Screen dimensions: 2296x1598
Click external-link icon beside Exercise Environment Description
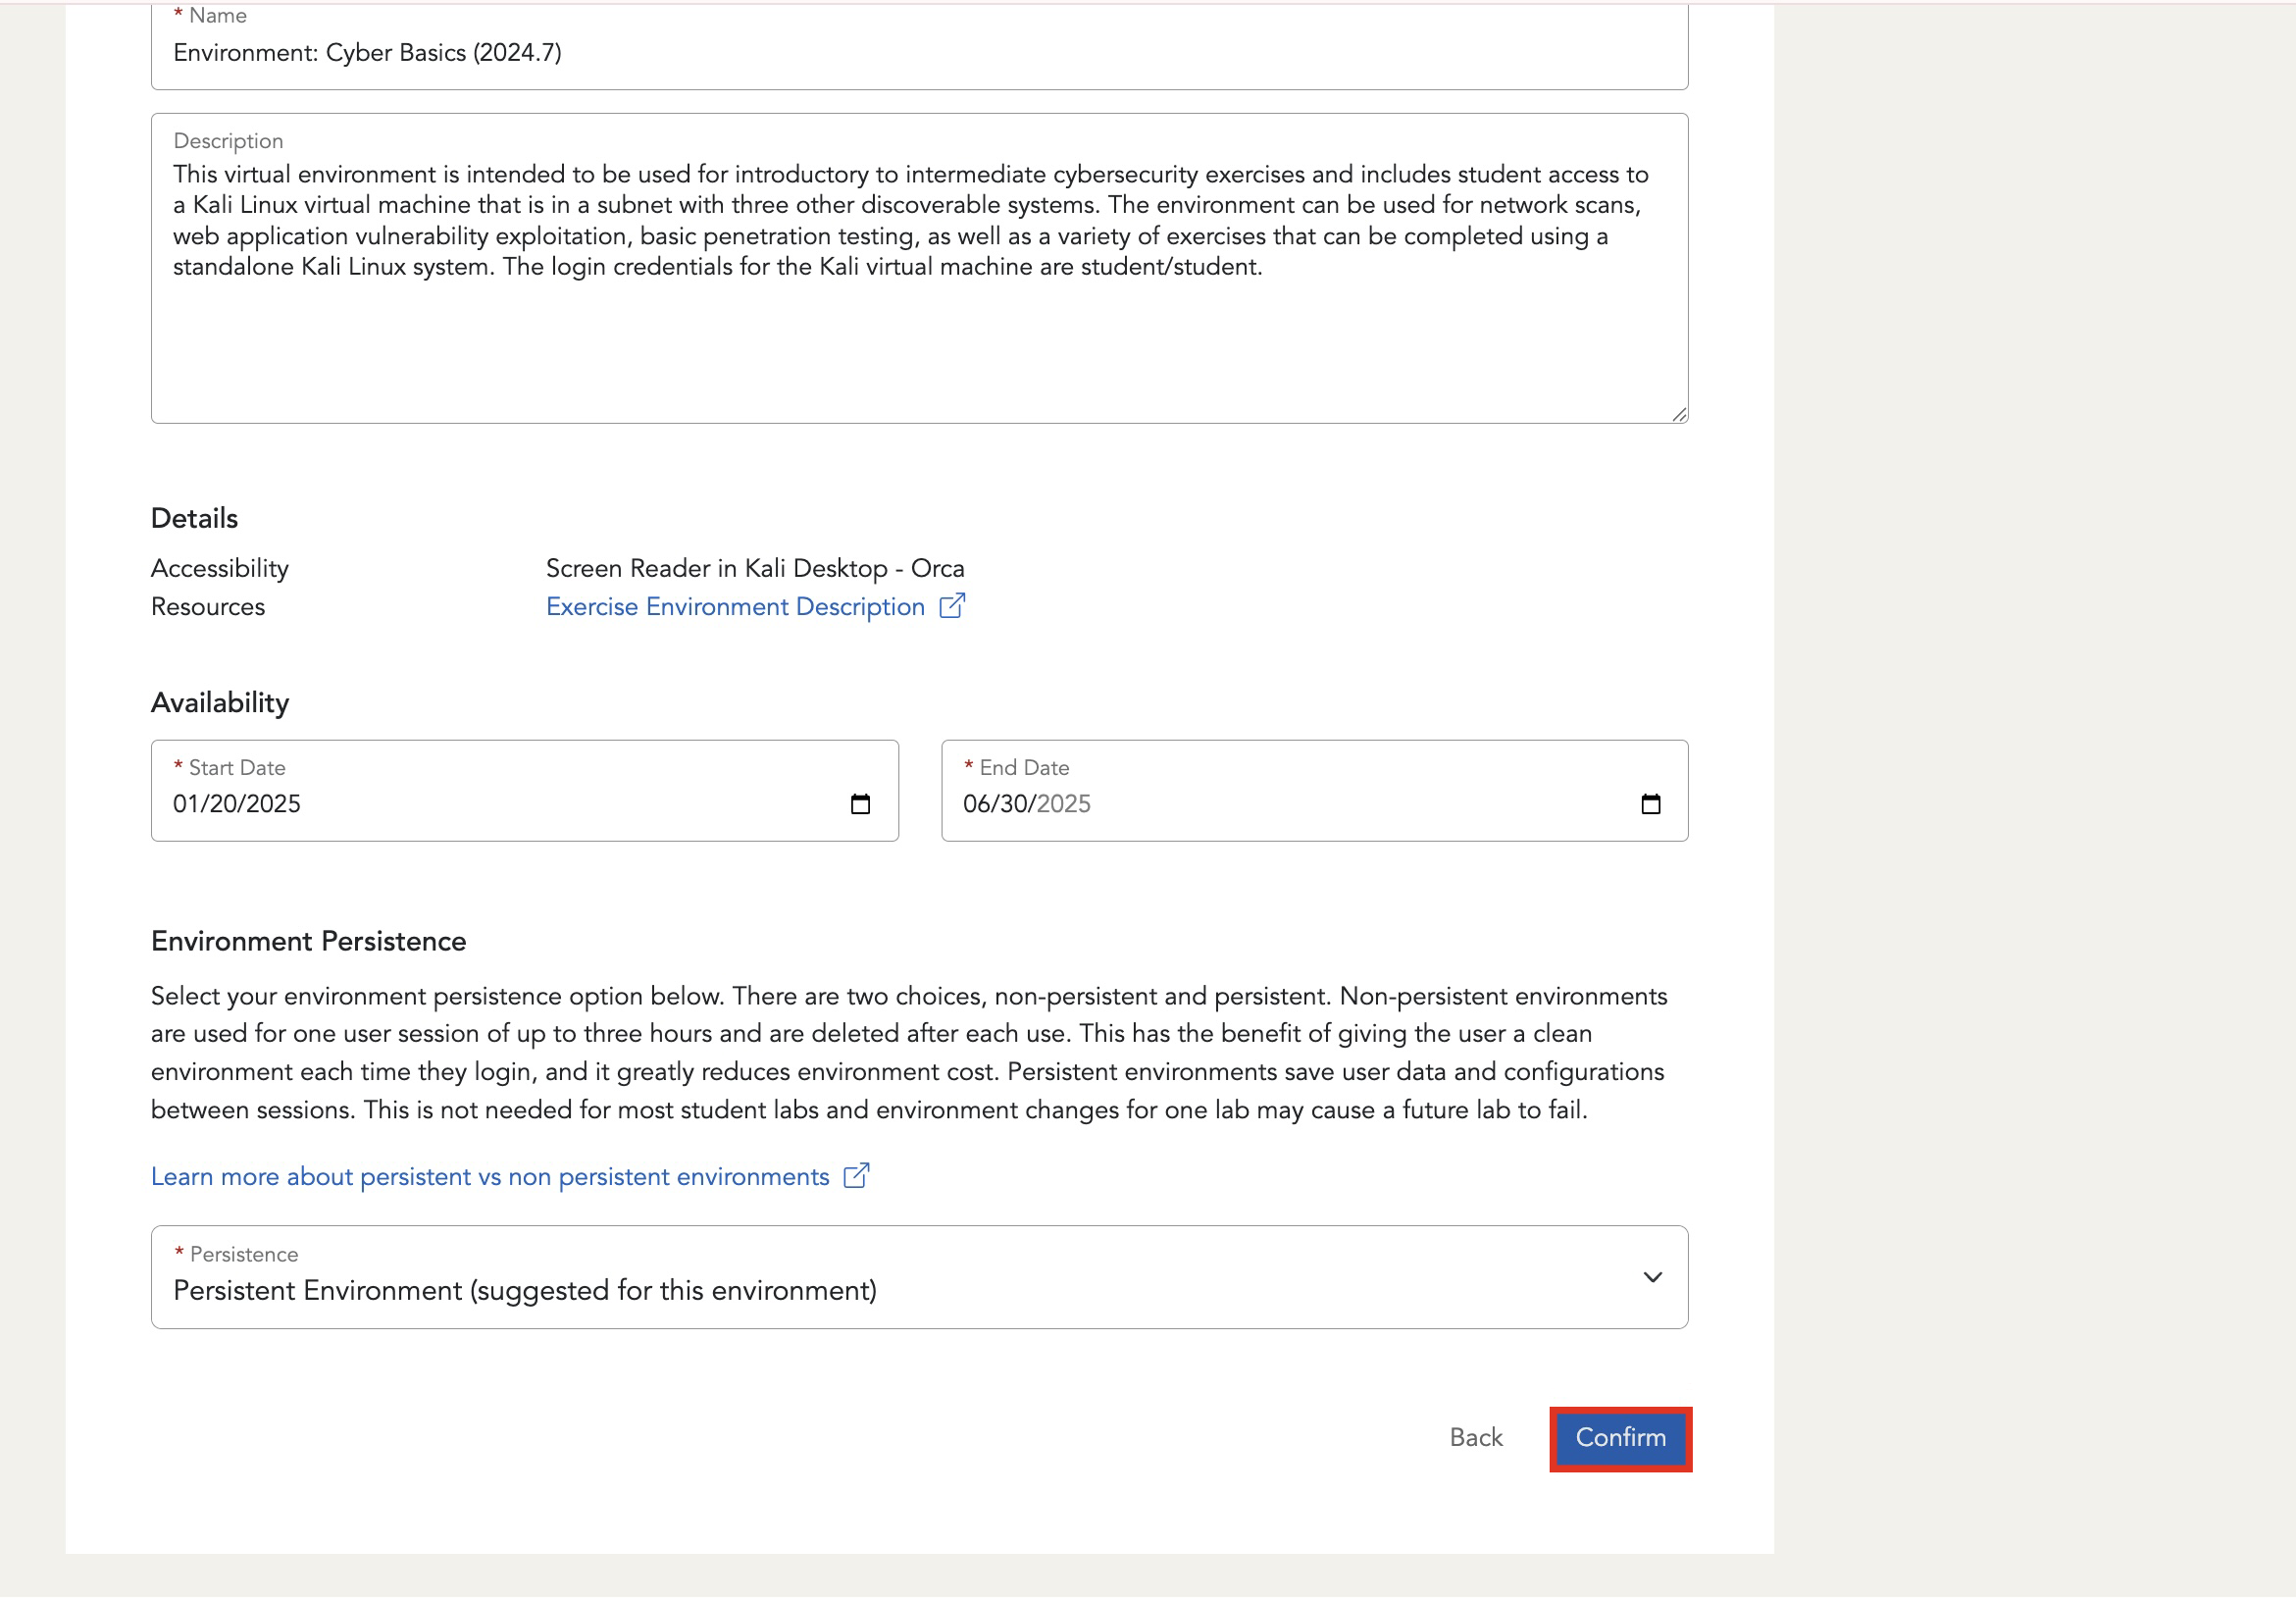(x=952, y=606)
